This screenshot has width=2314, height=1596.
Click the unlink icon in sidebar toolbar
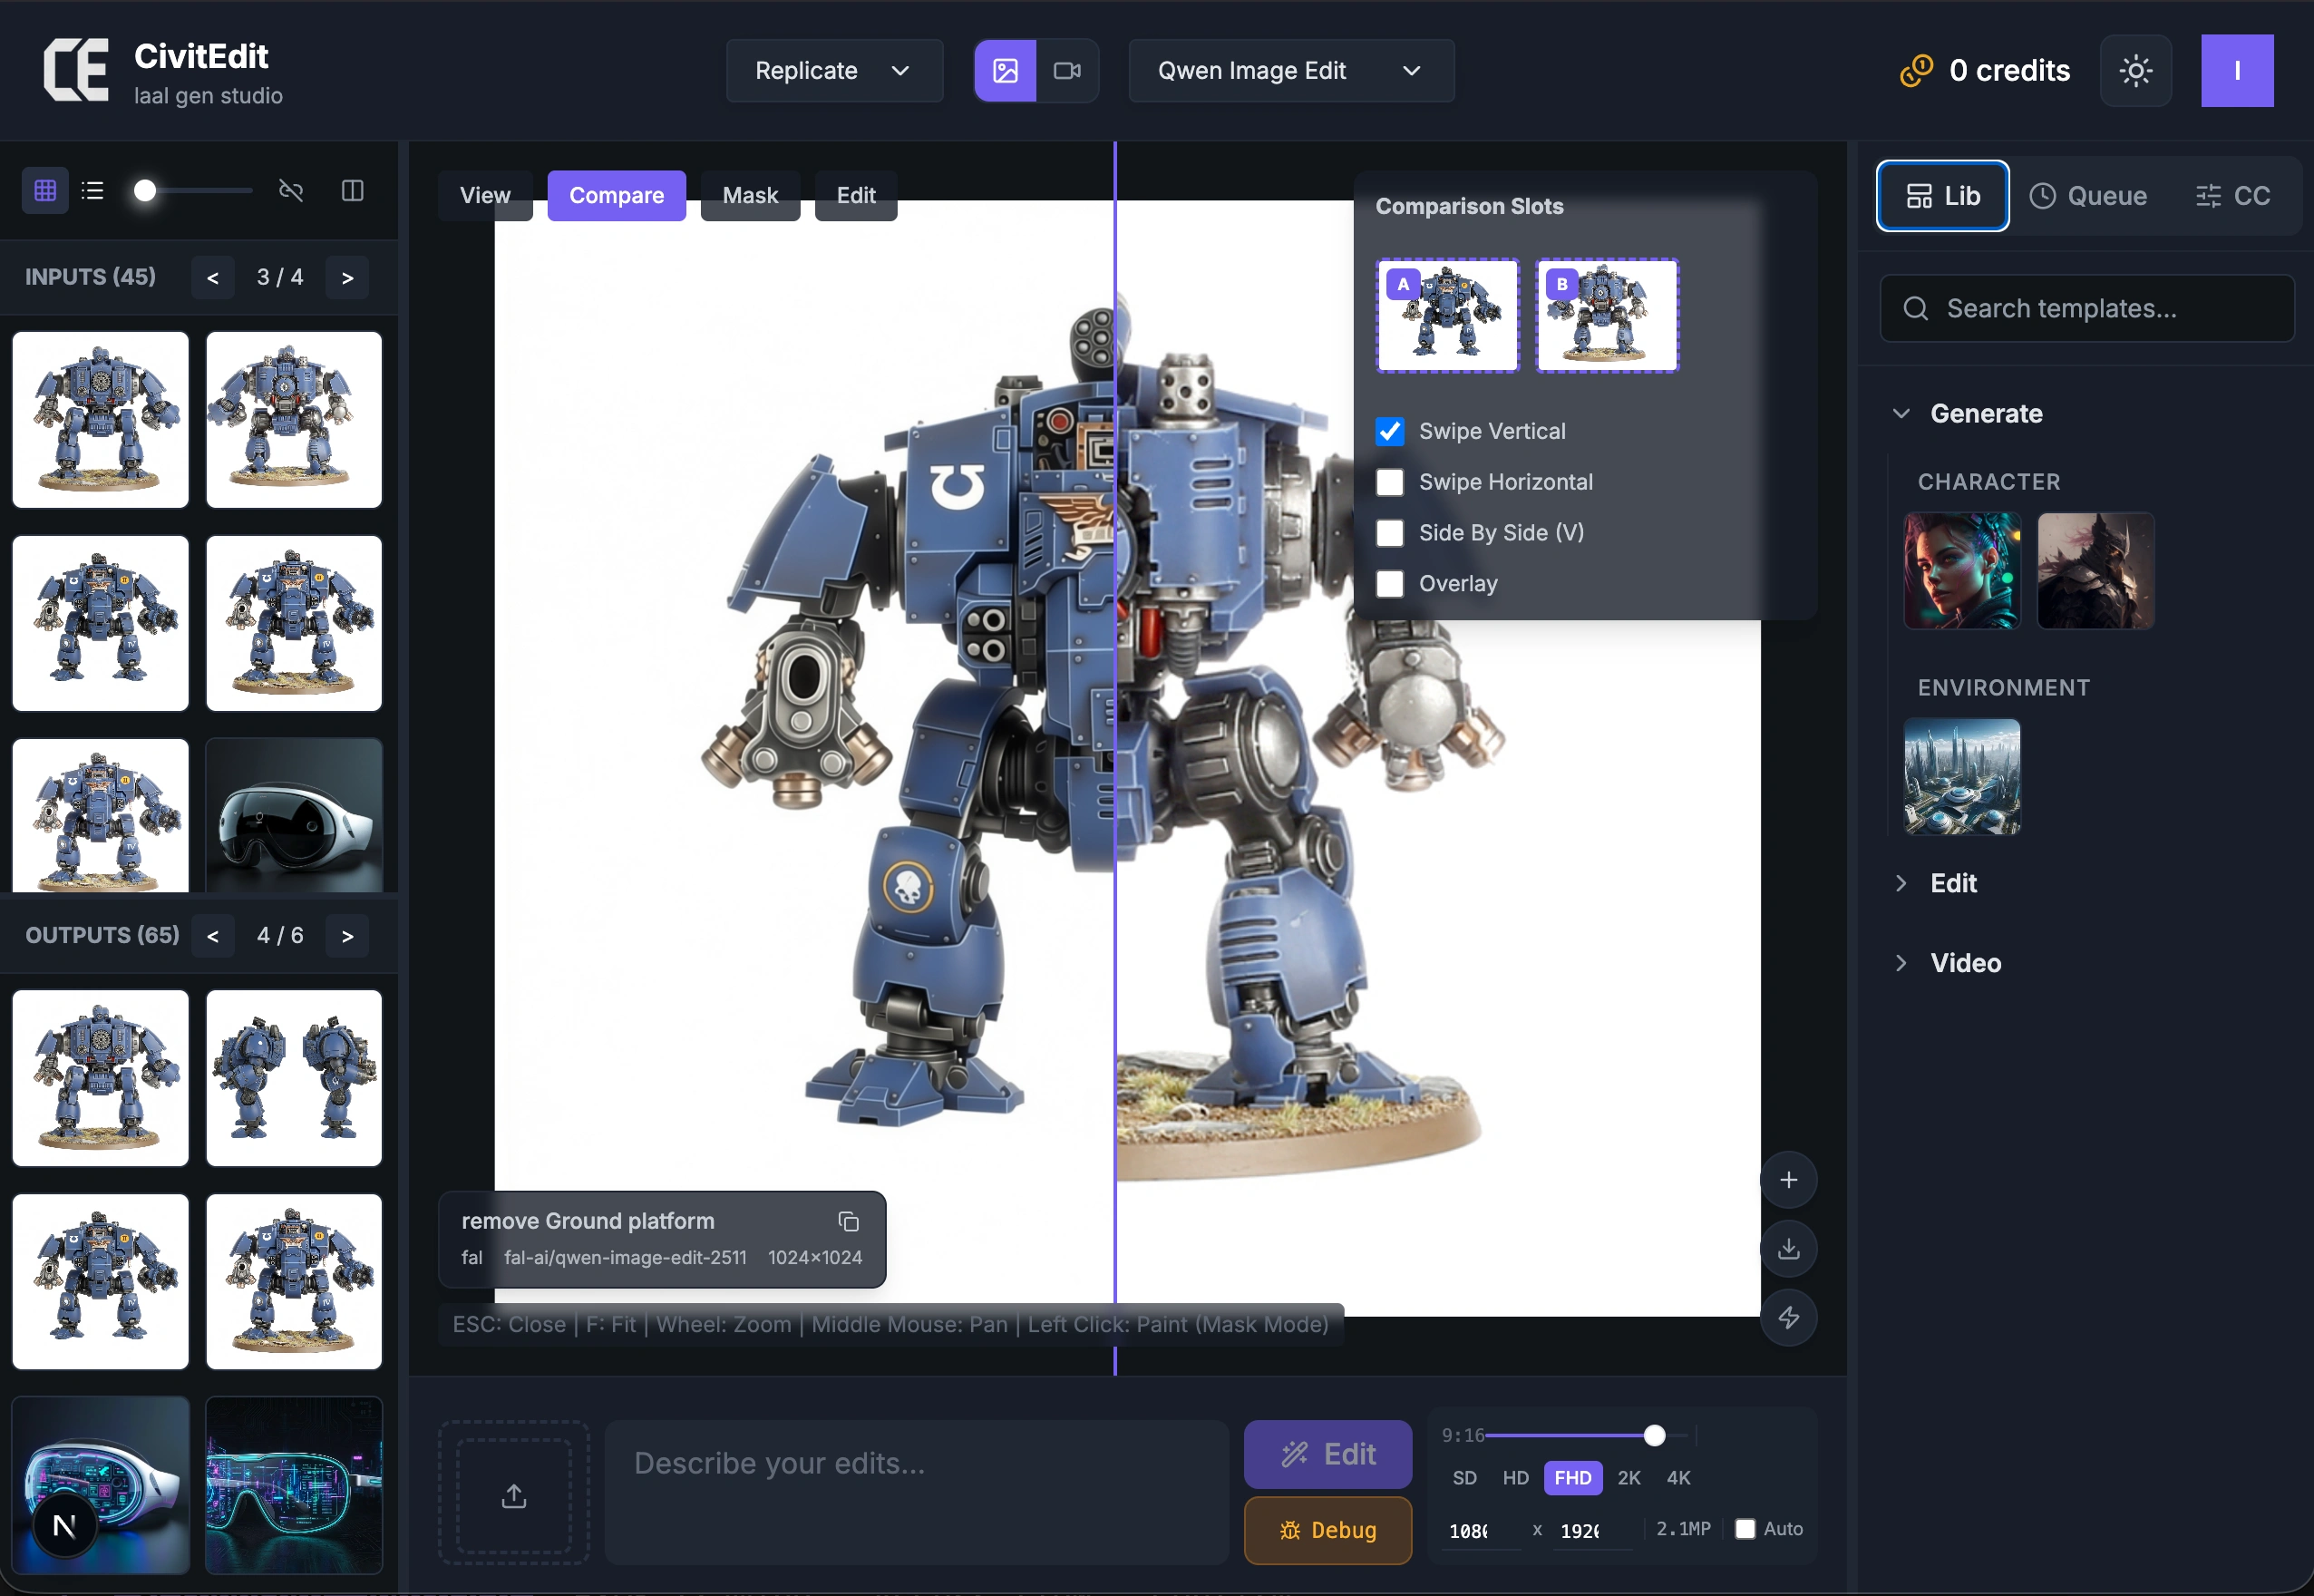coord(290,191)
